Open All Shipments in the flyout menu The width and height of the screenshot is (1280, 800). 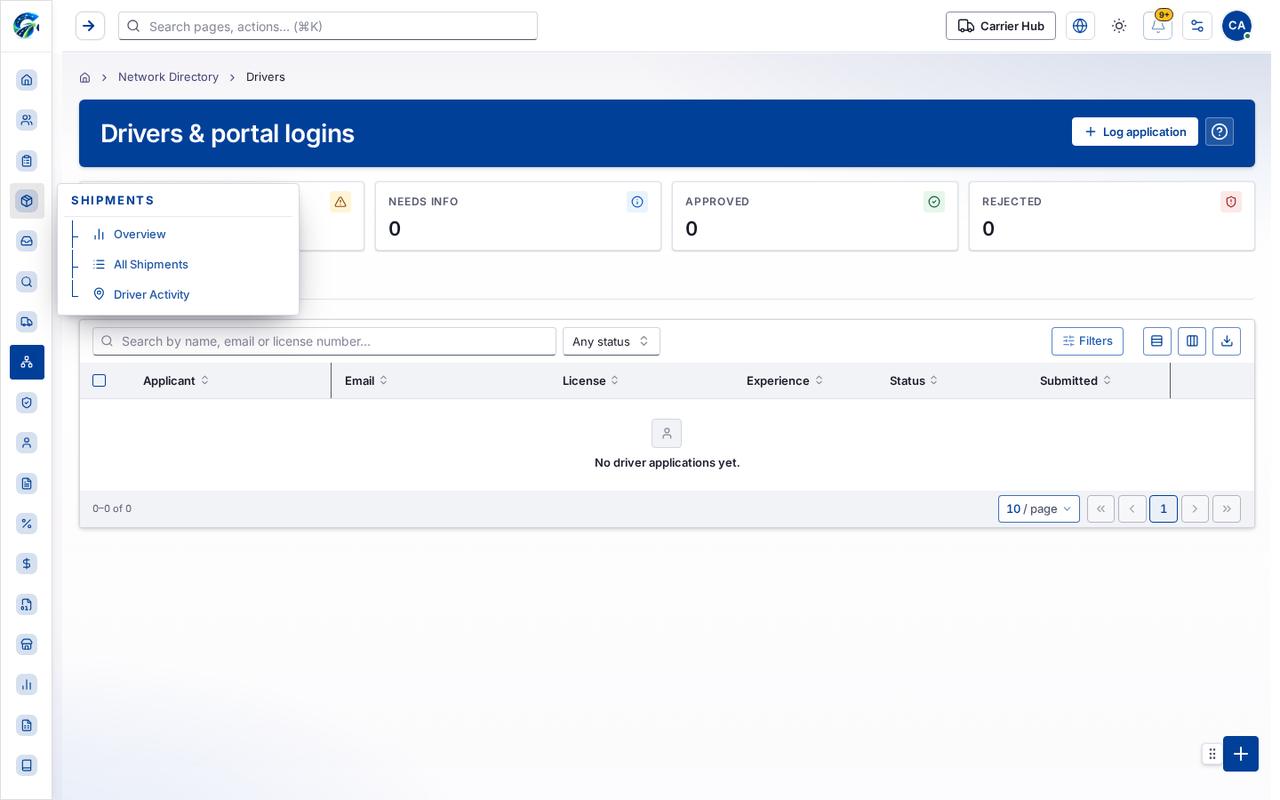click(x=150, y=264)
